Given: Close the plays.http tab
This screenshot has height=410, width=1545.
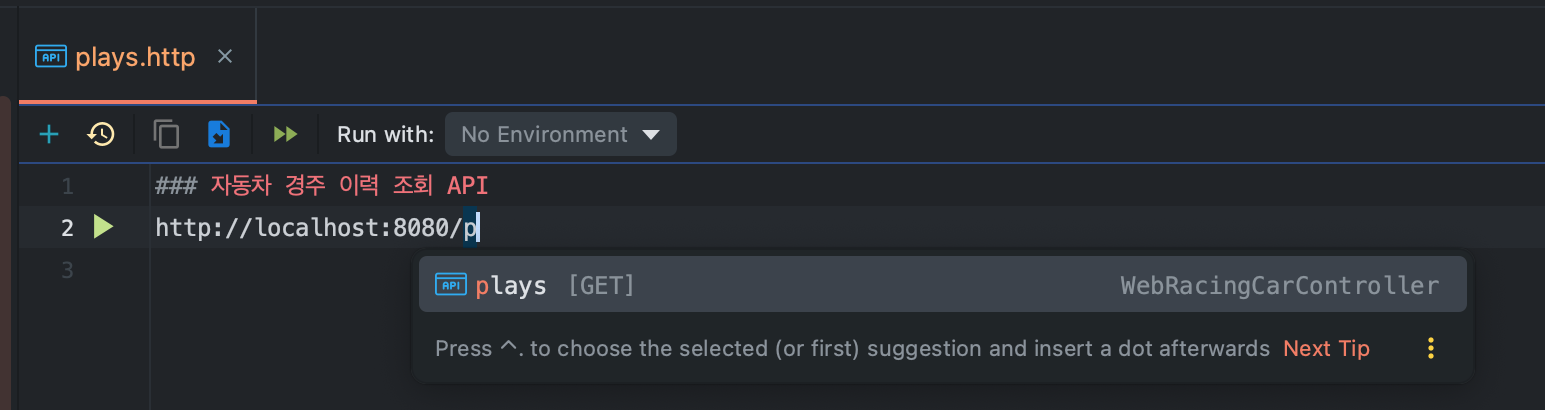Looking at the screenshot, I should tap(225, 56).
